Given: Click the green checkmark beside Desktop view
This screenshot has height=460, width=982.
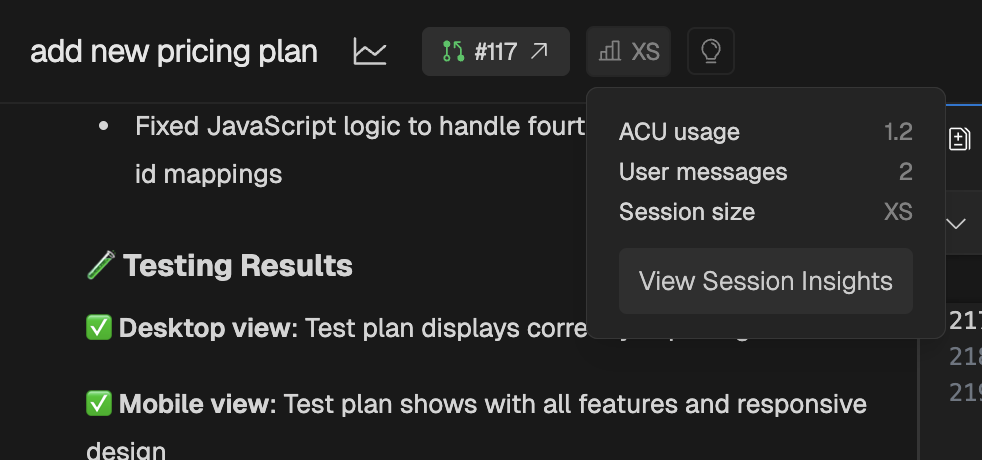Looking at the screenshot, I should pos(99,329).
